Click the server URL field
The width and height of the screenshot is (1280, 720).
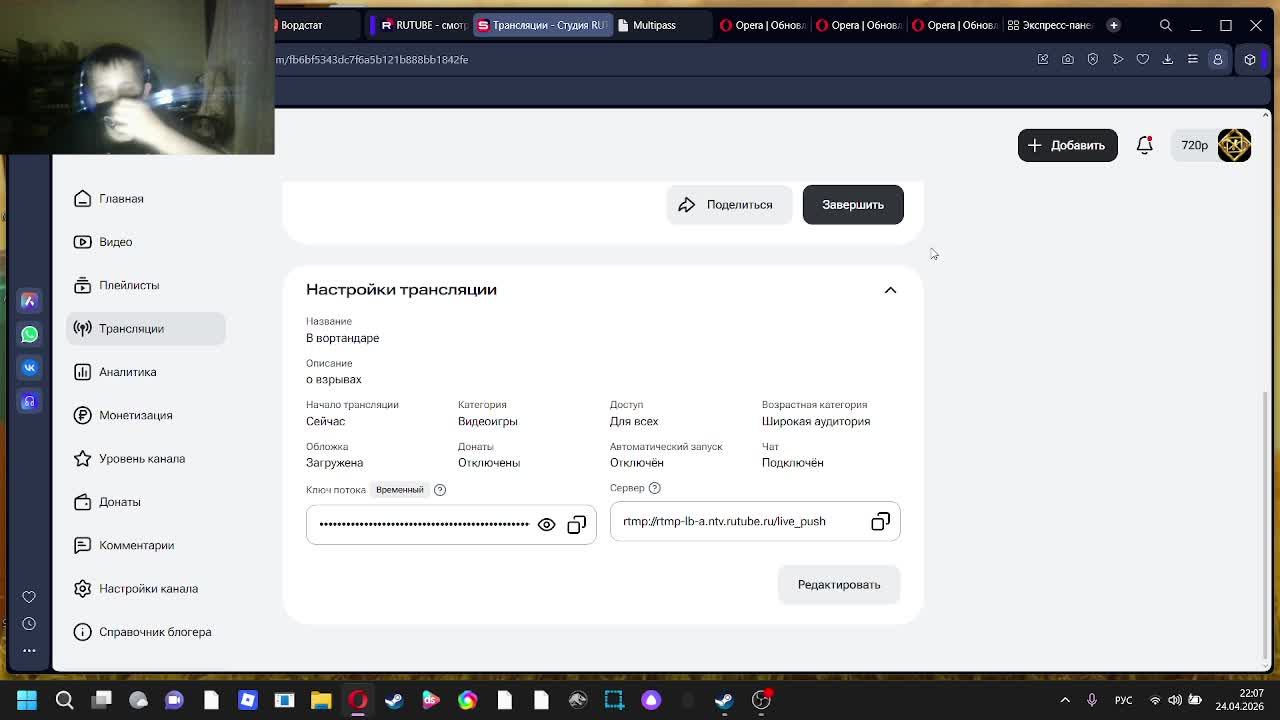tap(755, 521)
